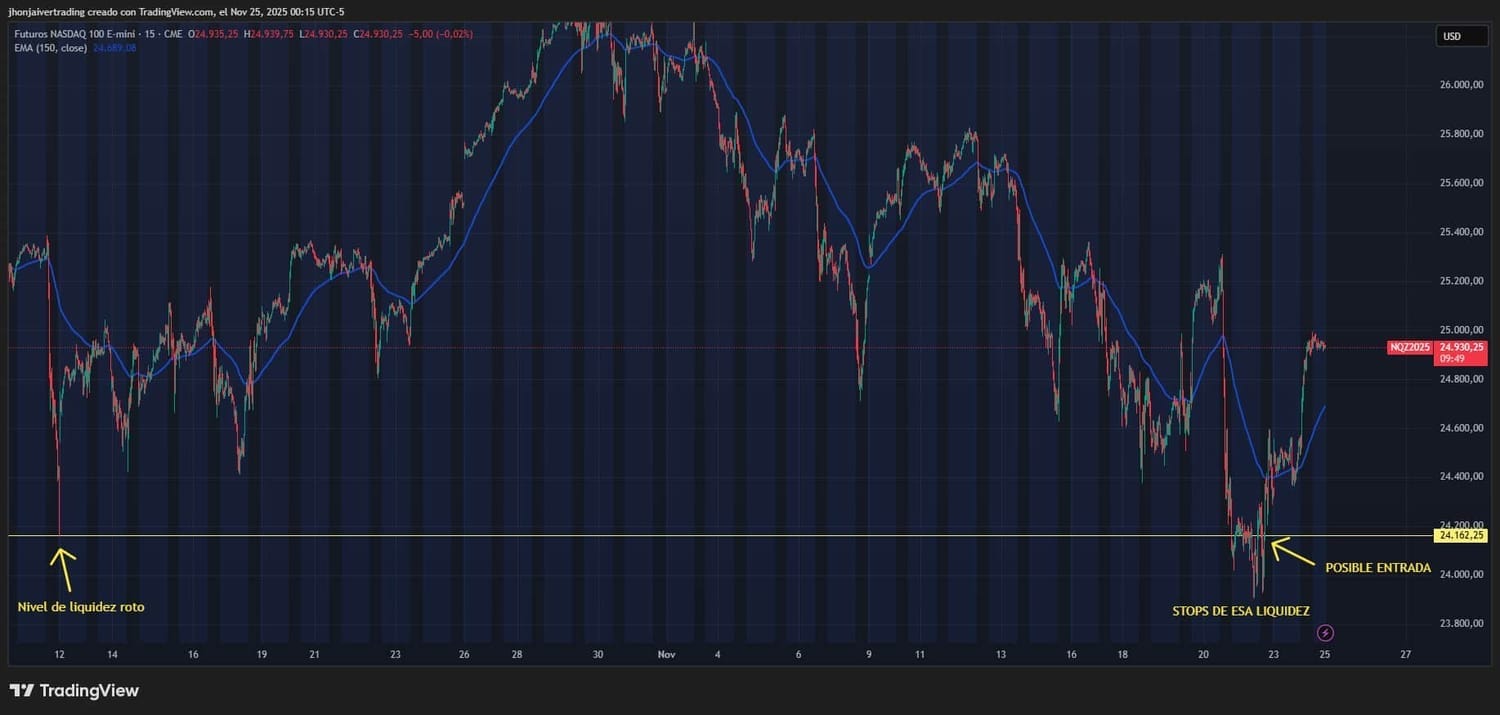Image resolution: width=1500 pixels, height=715 pixels.
Task: Click the 24.800,00 price axis label
Action: tap(1460, 379)
